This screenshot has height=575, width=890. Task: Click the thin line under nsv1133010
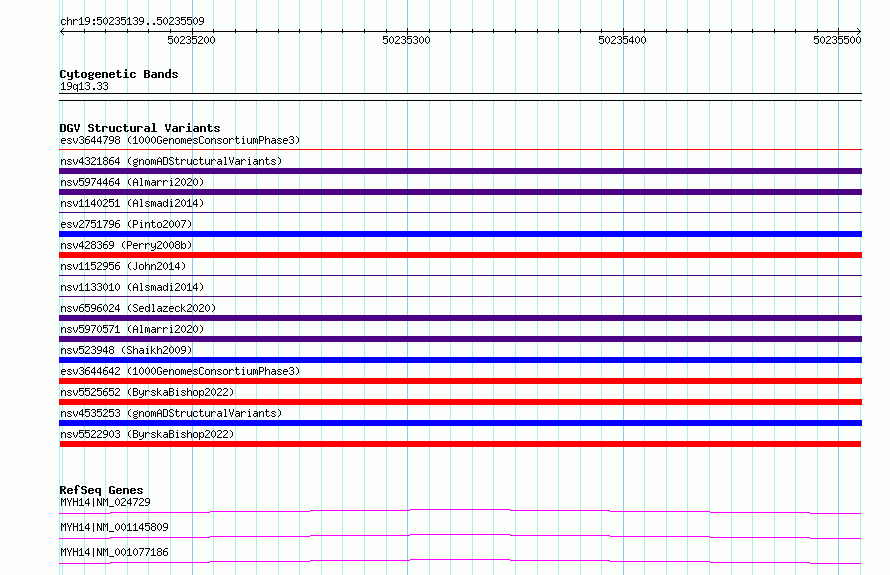460,297
